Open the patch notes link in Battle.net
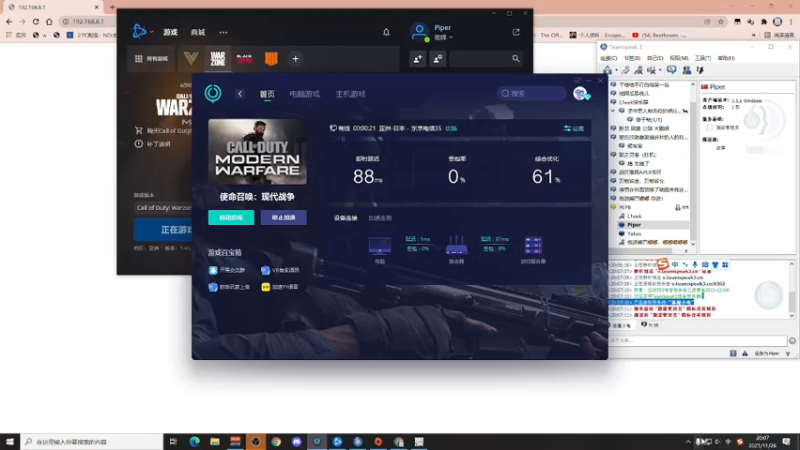This screenshot has height=450, width=800. point(153,144)
